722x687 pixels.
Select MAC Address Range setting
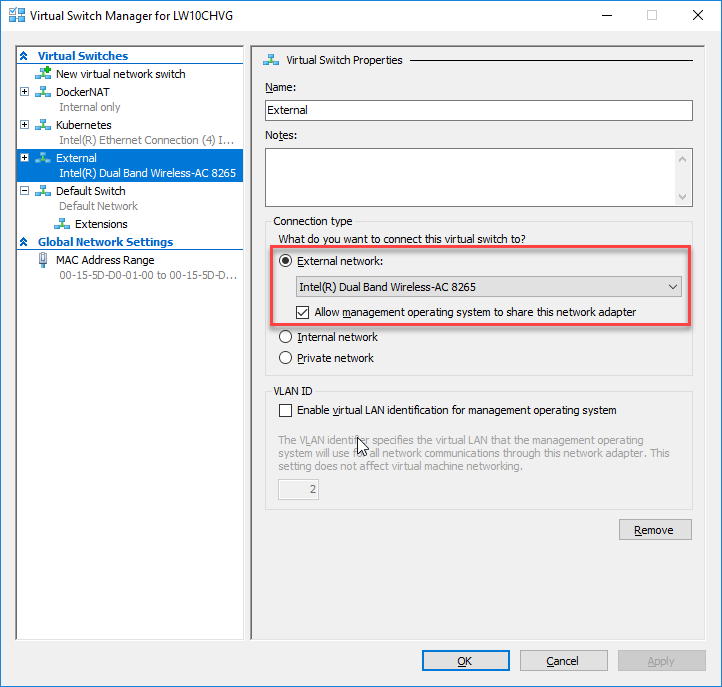tap(105, 260)
